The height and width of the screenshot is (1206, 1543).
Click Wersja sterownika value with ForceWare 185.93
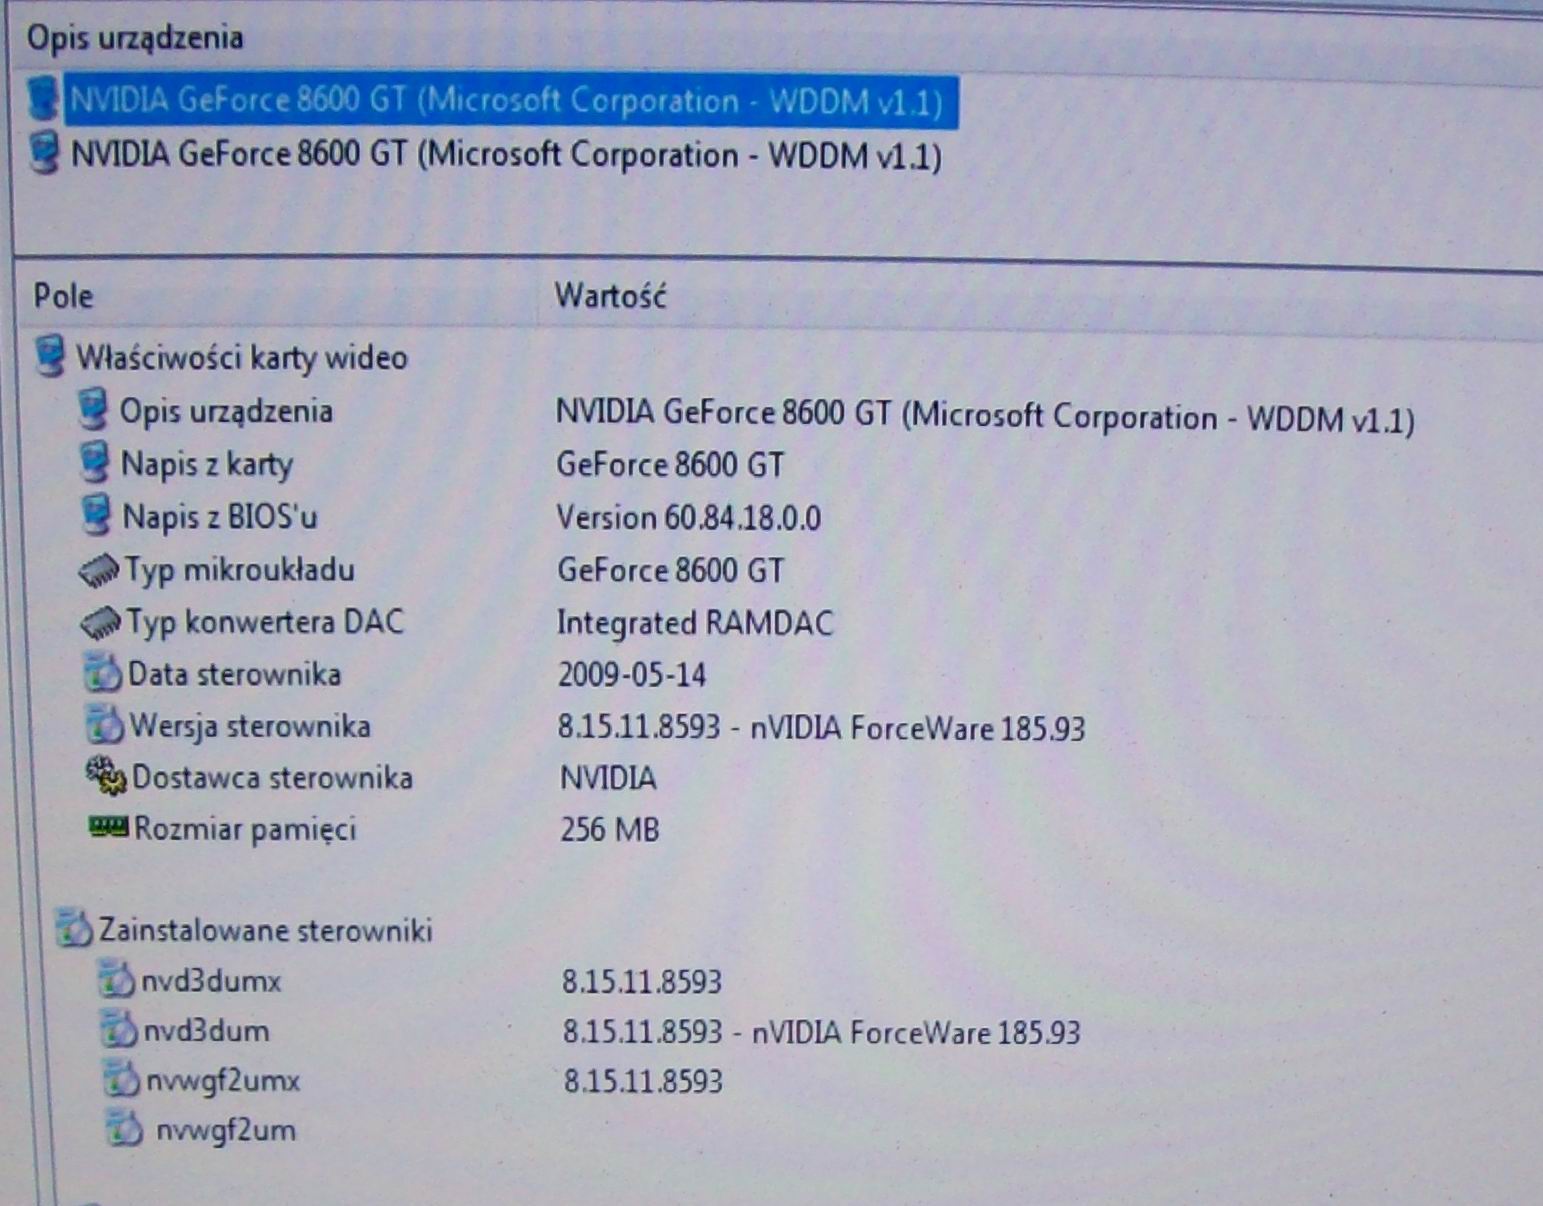[x=822, y=727]
